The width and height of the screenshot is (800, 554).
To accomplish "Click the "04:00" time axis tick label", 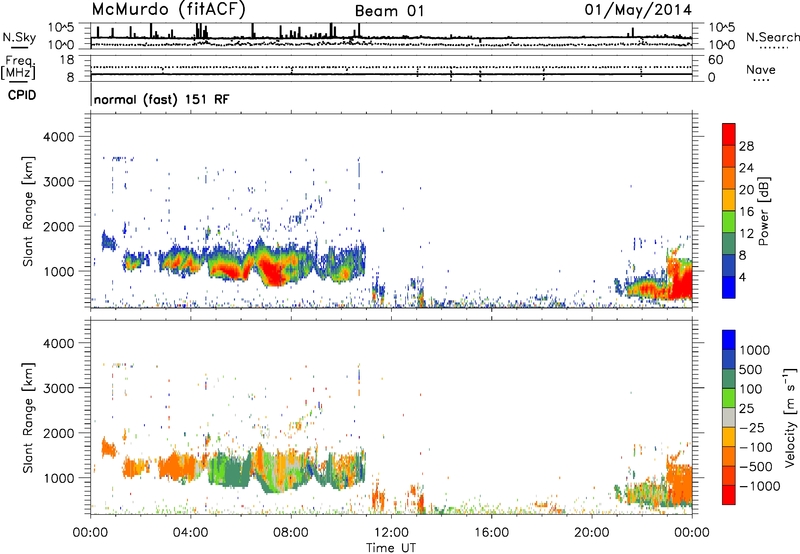I will [190, 533].
